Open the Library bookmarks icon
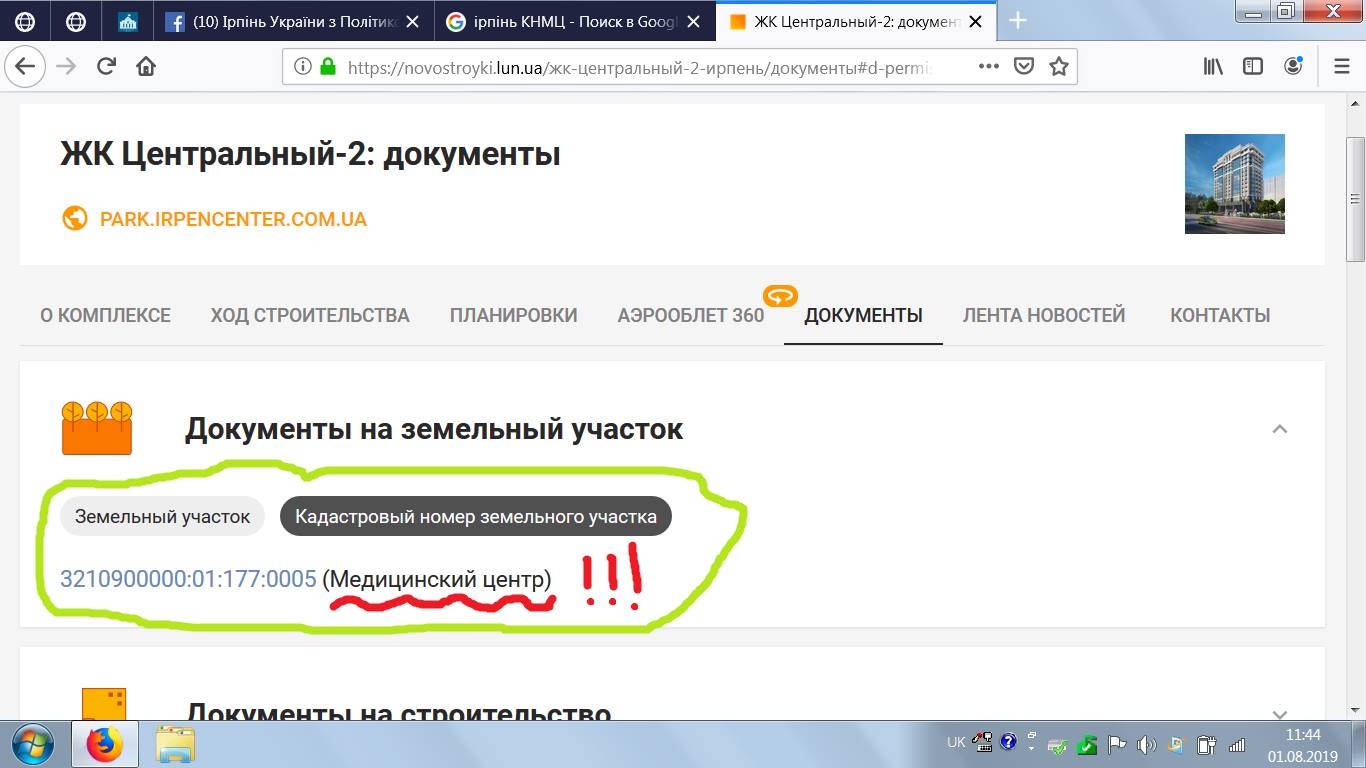Viewport: 1366px width, 768px height. [1214, 67]
